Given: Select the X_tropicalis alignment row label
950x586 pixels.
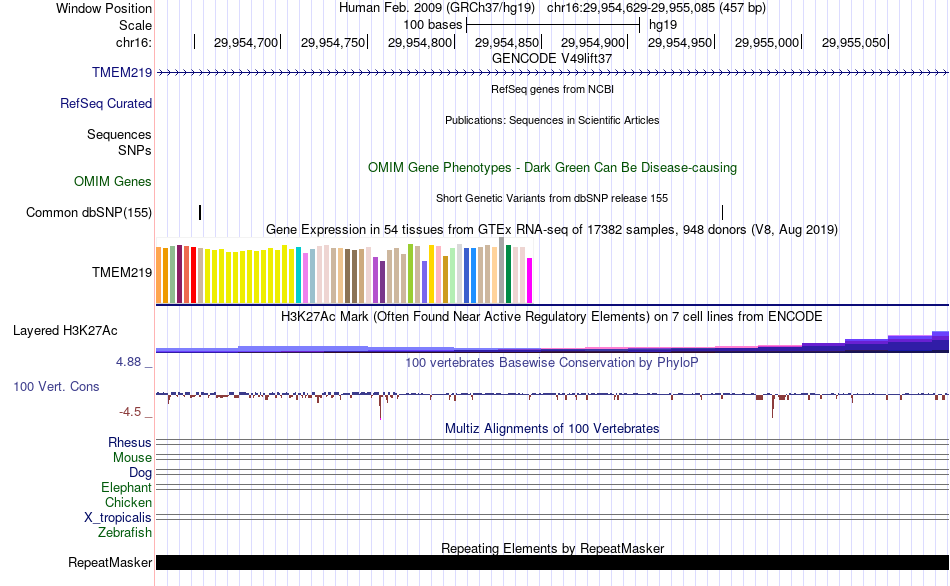Looking at the screenshot, I should tap(118, 517).
